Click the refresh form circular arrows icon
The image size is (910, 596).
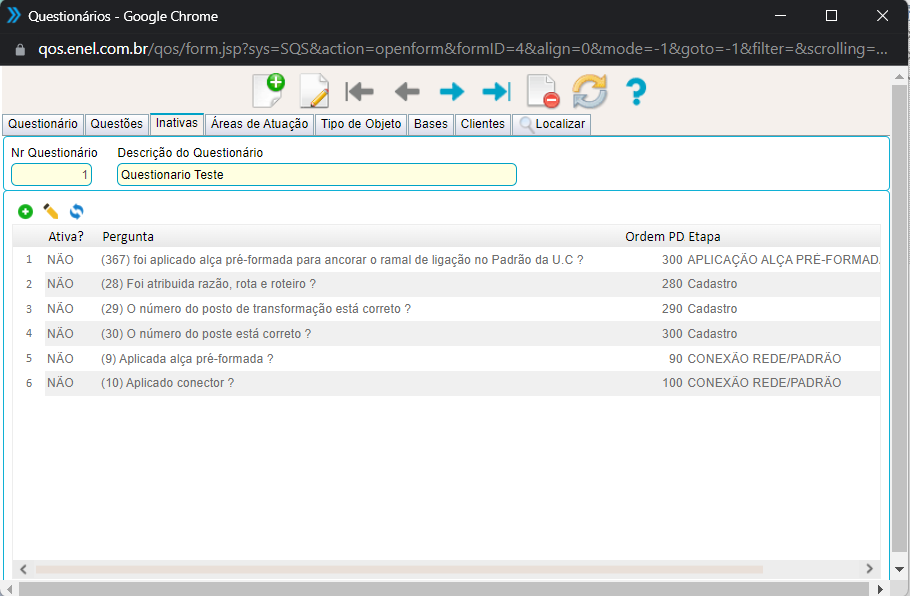[589, 92]
